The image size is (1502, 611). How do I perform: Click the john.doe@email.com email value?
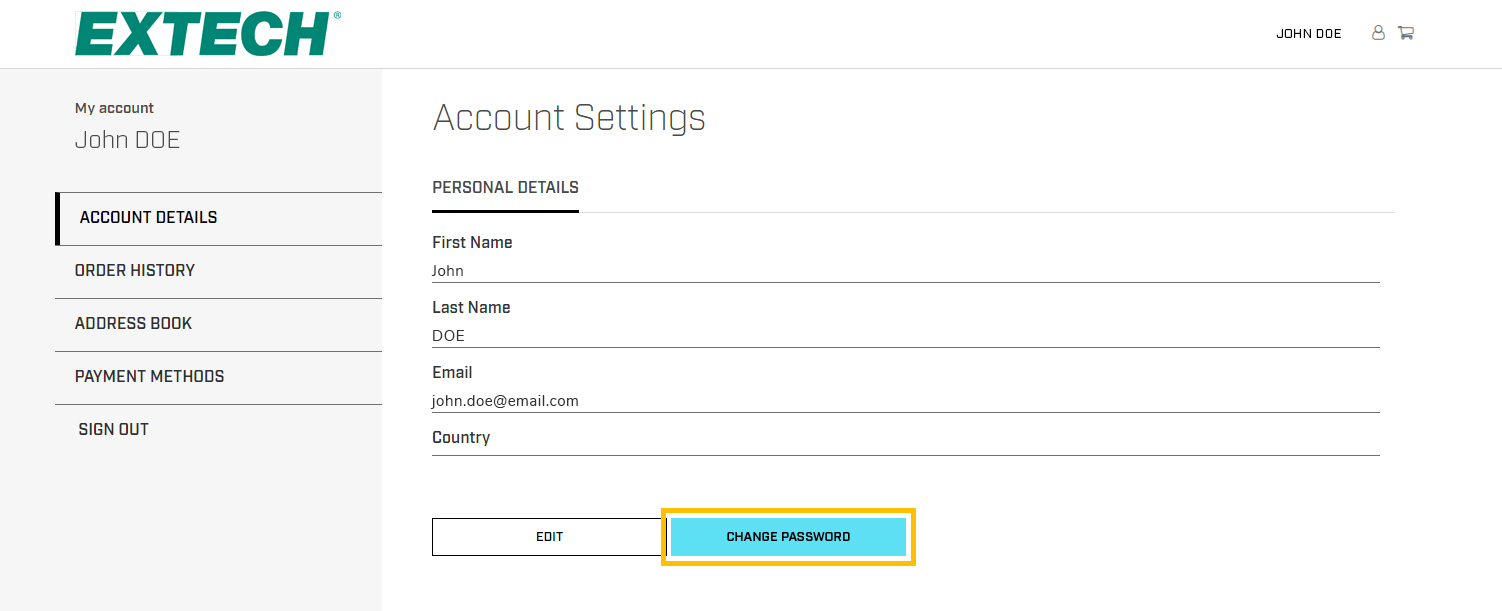coord(505,401)
